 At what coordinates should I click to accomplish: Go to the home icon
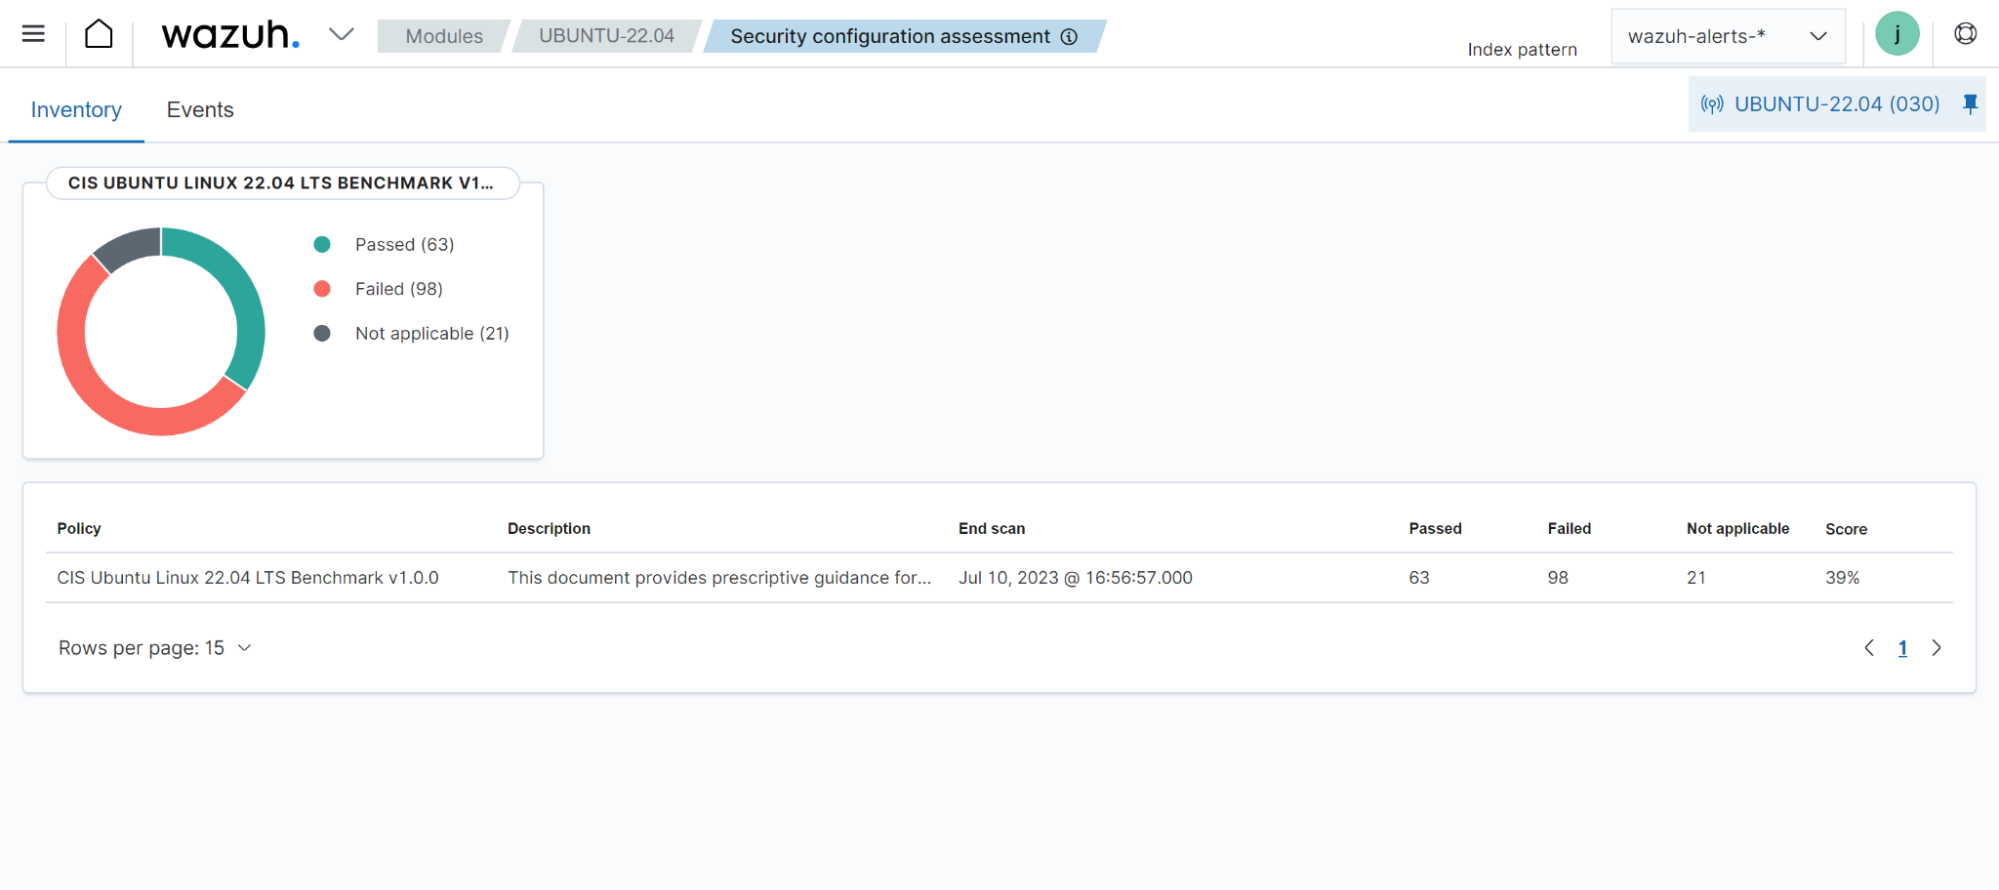(99, 34)
